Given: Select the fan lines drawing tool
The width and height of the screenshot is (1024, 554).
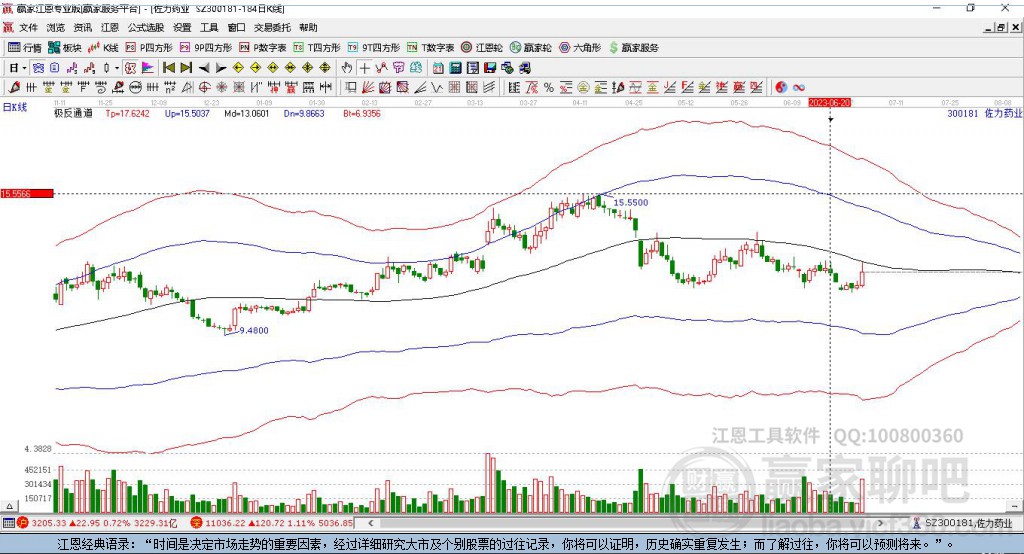Looking at the screenshot, I should click(367, 87).
